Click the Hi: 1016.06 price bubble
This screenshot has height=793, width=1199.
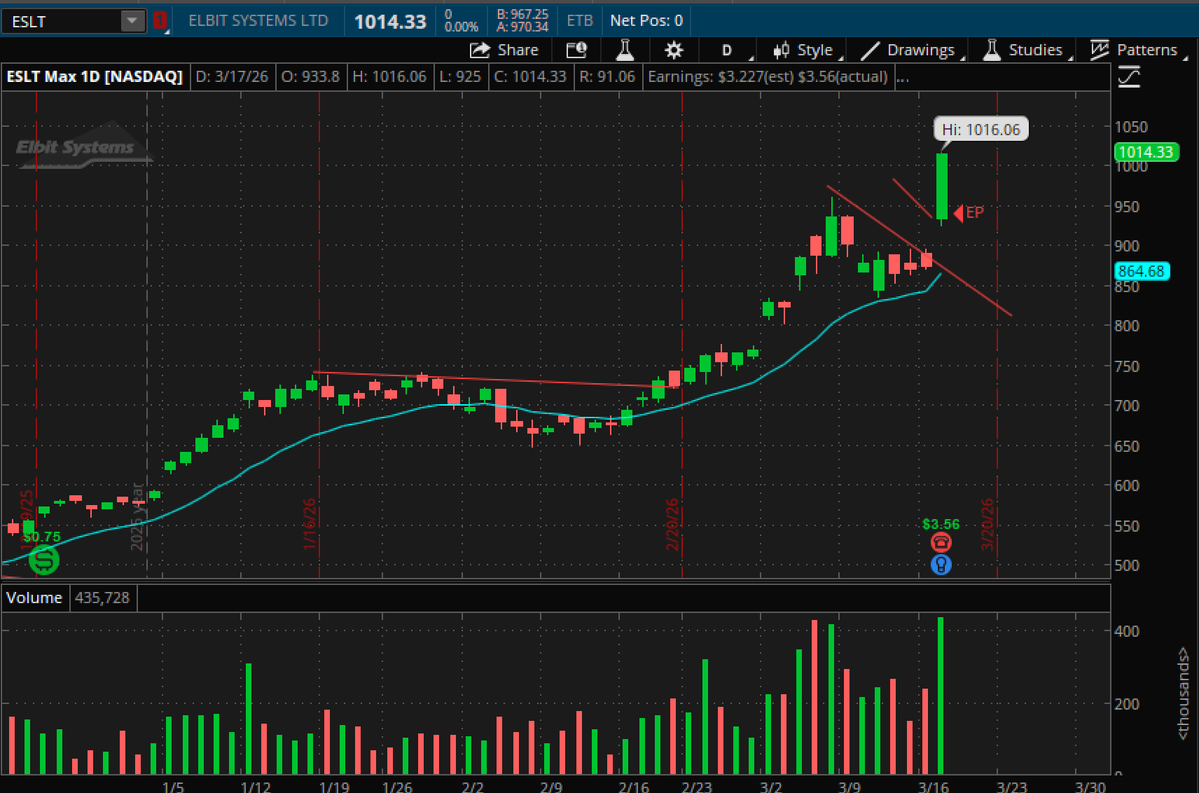click(981, 129)
